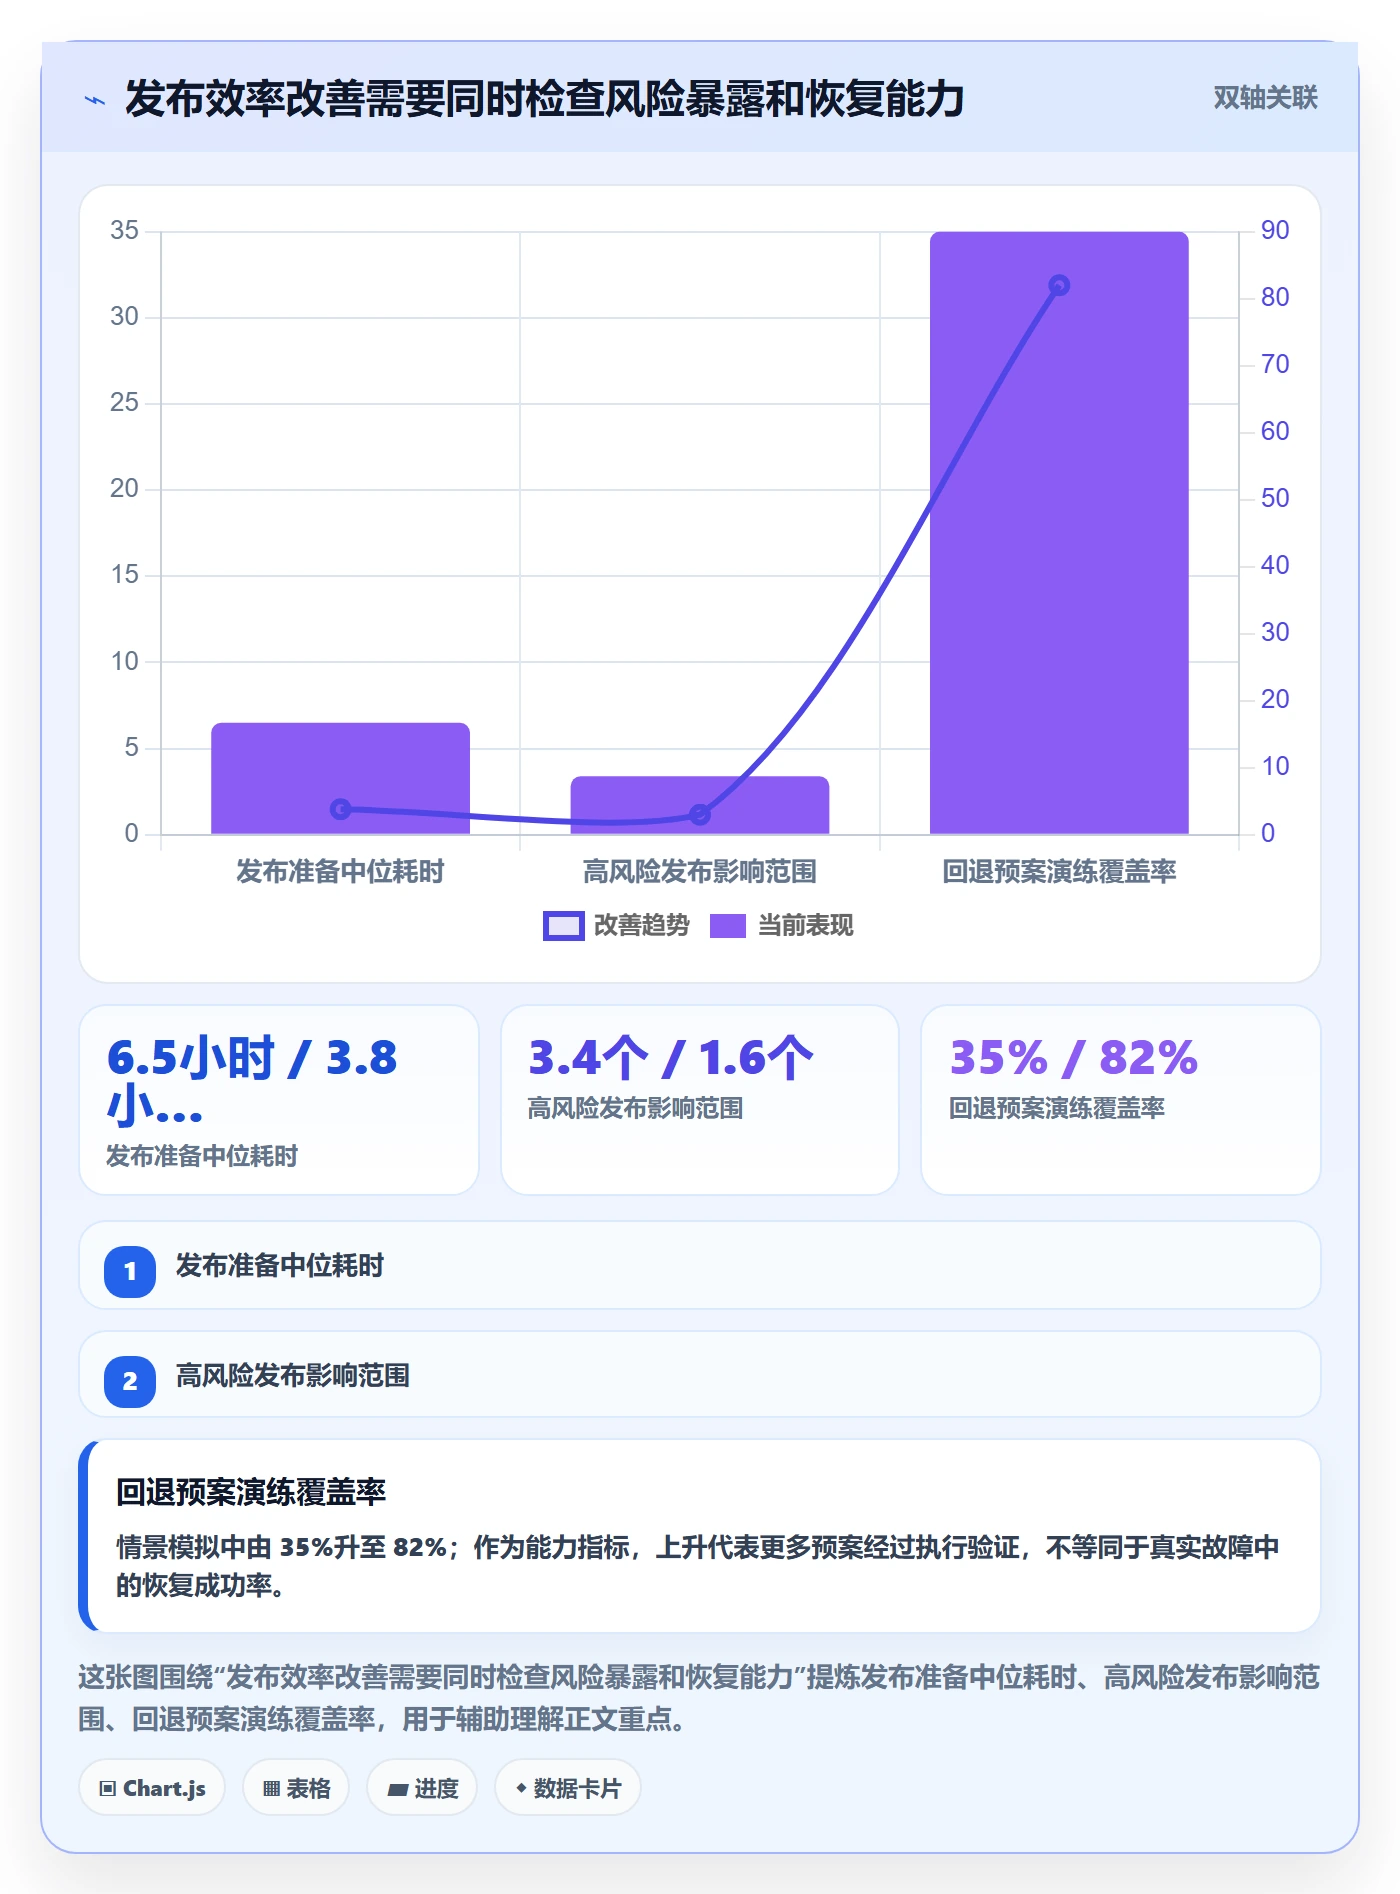Click the caption paragraph starting 这张图围绕
Image resolution: width=1400 pixels, height=1894 pixels.
(699, 1698)
